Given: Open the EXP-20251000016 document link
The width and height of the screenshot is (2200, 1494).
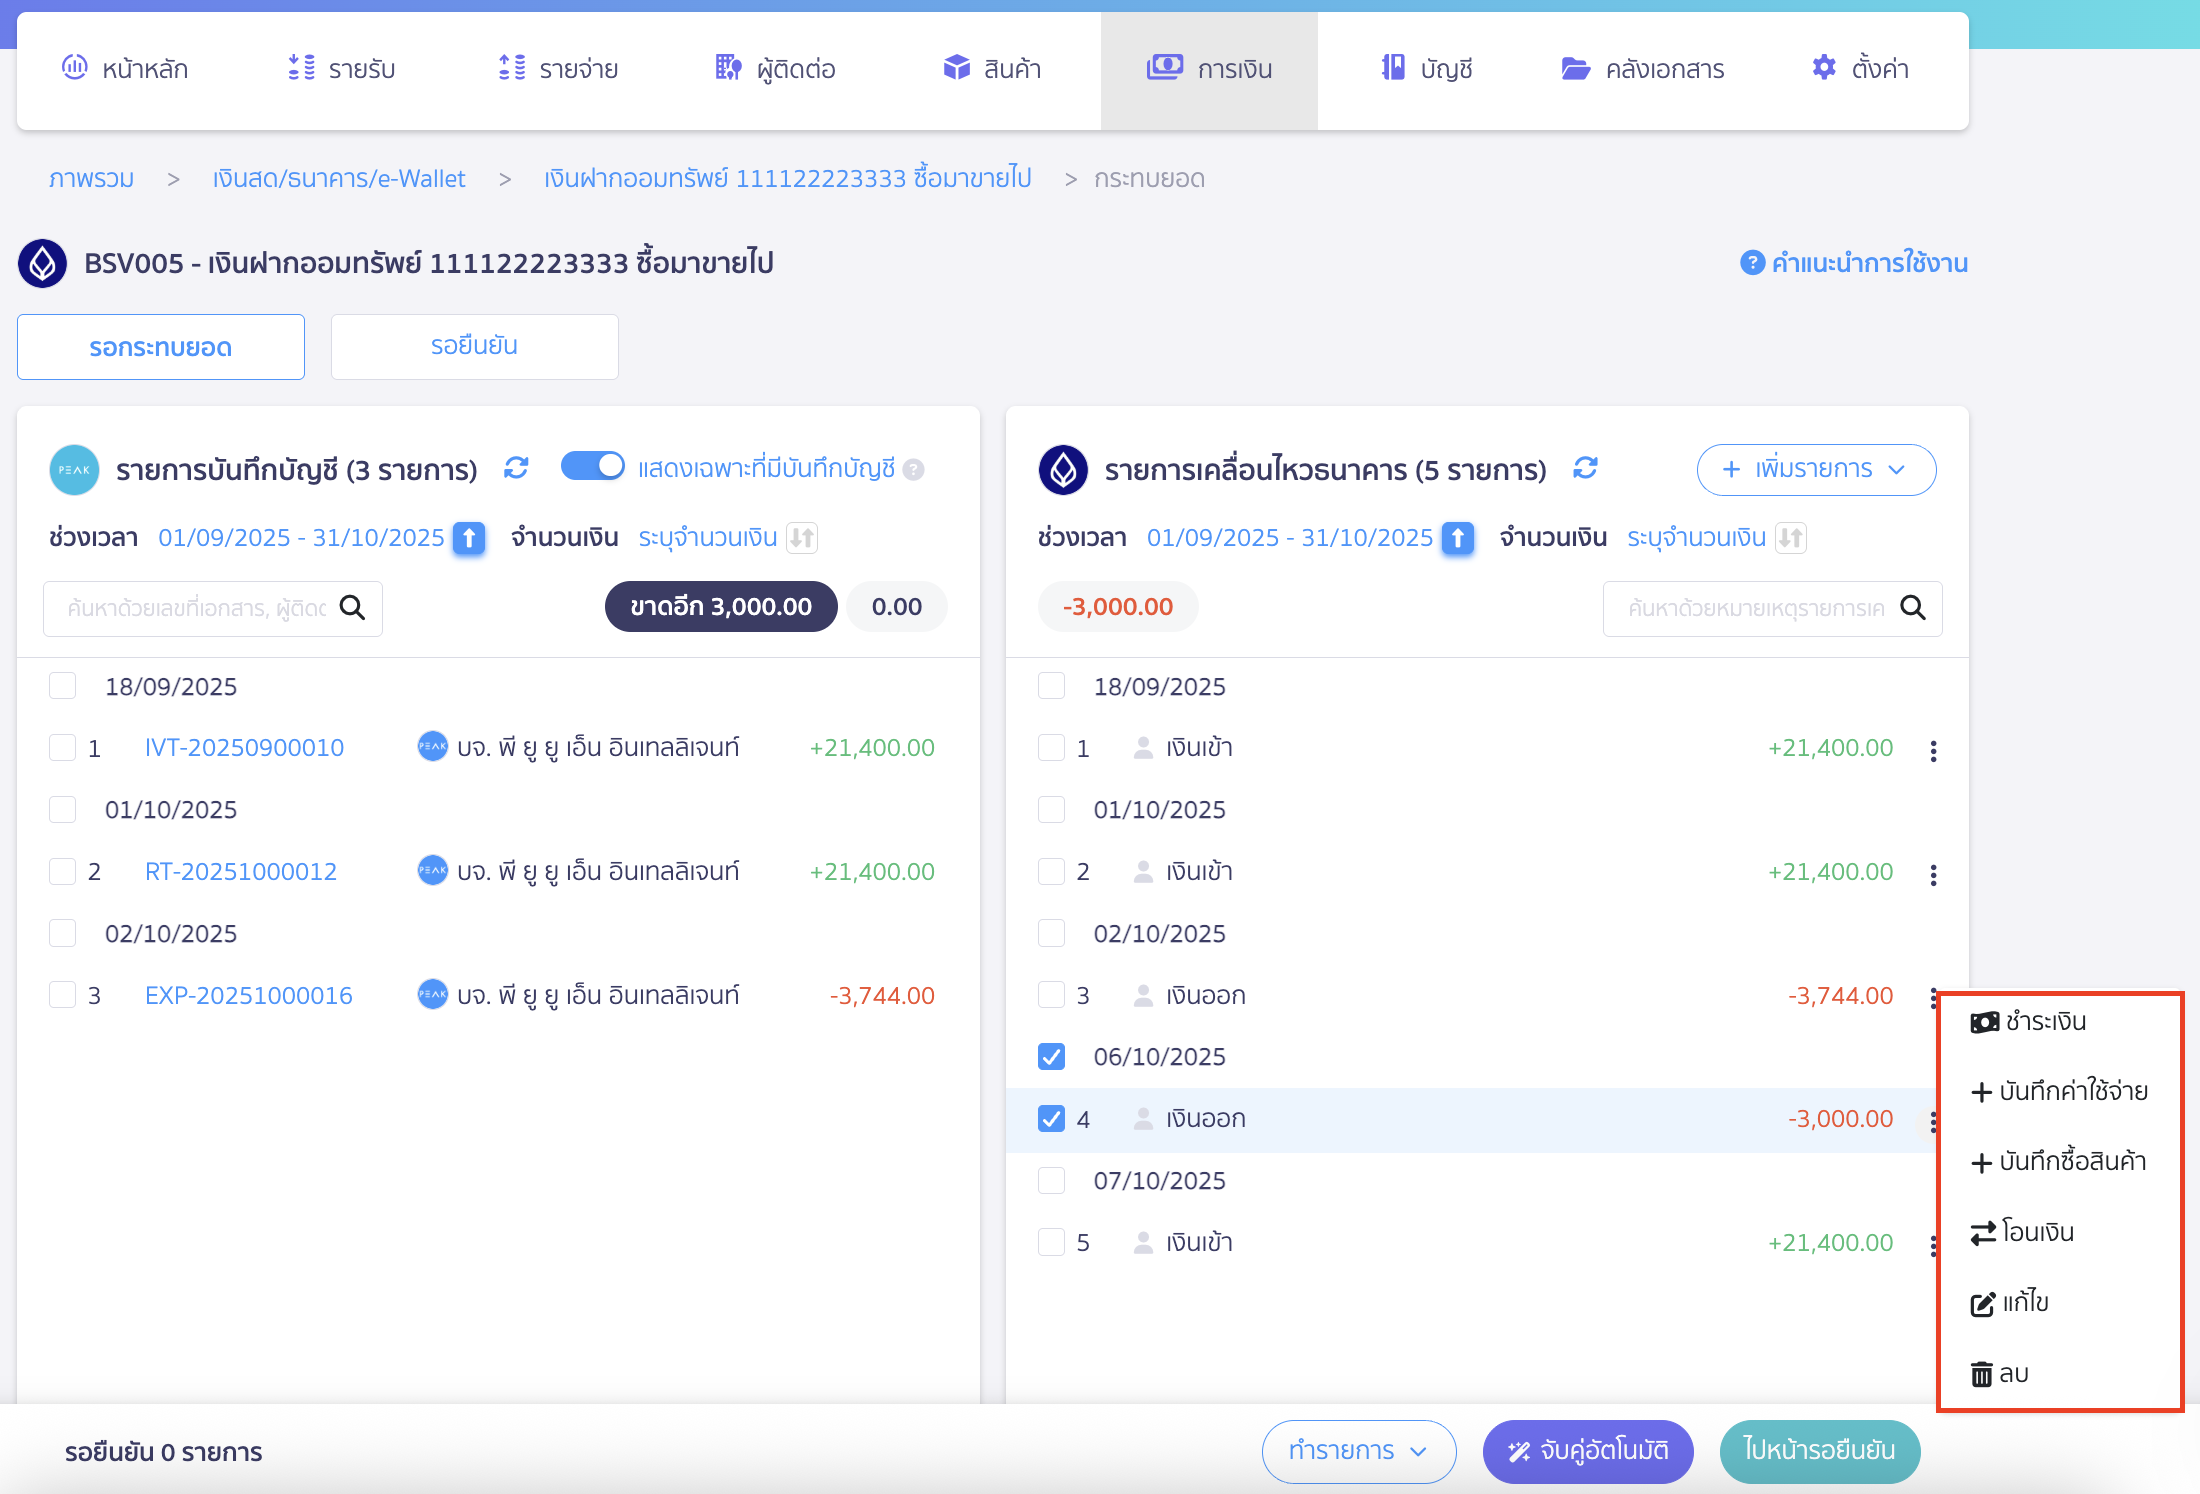Looking at the screenshot, I should (248, 996).
